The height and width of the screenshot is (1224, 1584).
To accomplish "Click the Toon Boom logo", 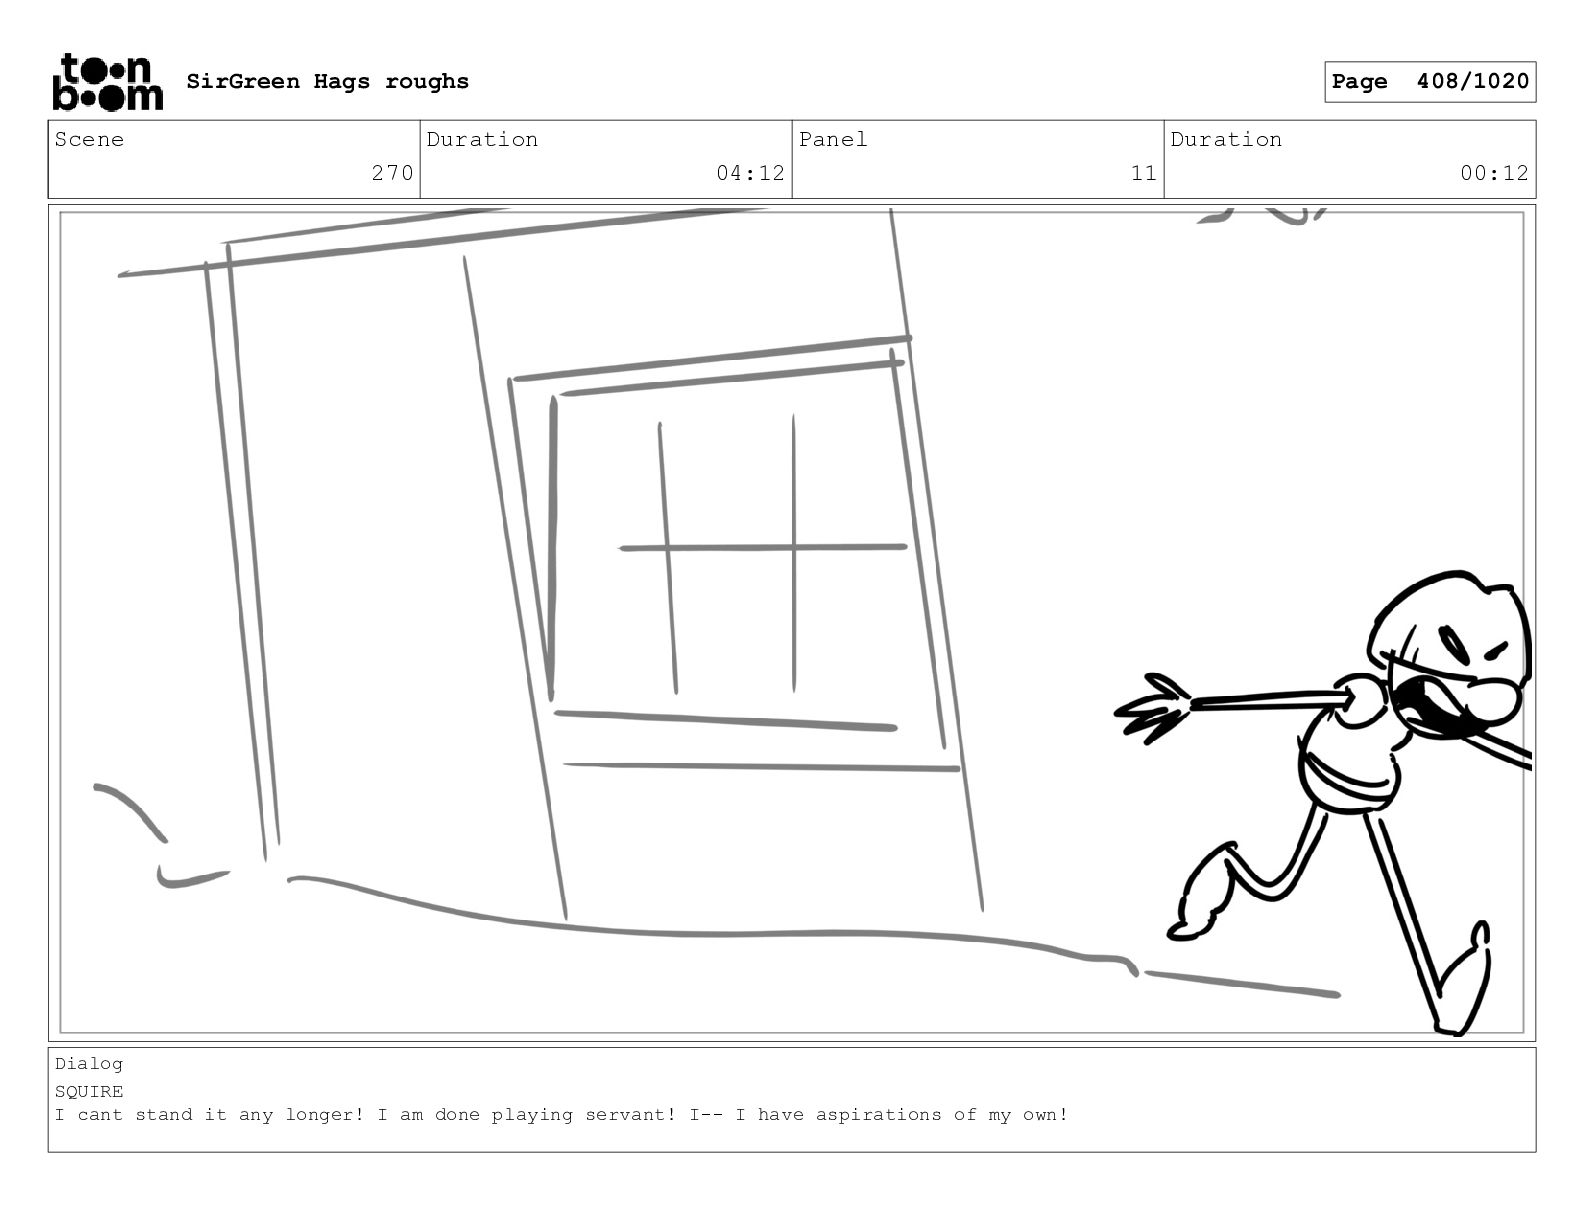I will pos(107,82).
